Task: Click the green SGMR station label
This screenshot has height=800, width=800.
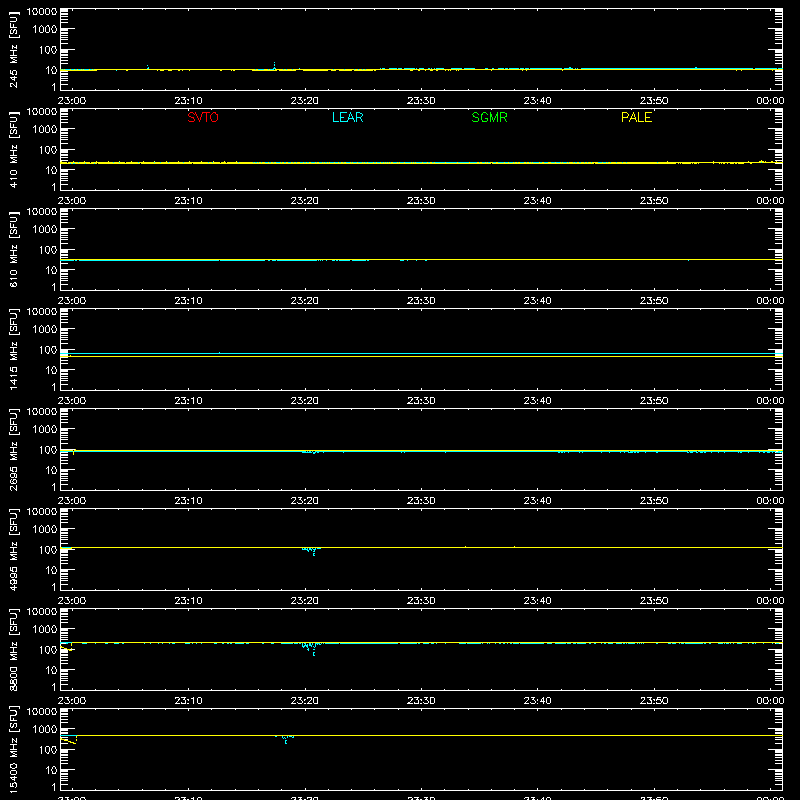Action: 489,117
